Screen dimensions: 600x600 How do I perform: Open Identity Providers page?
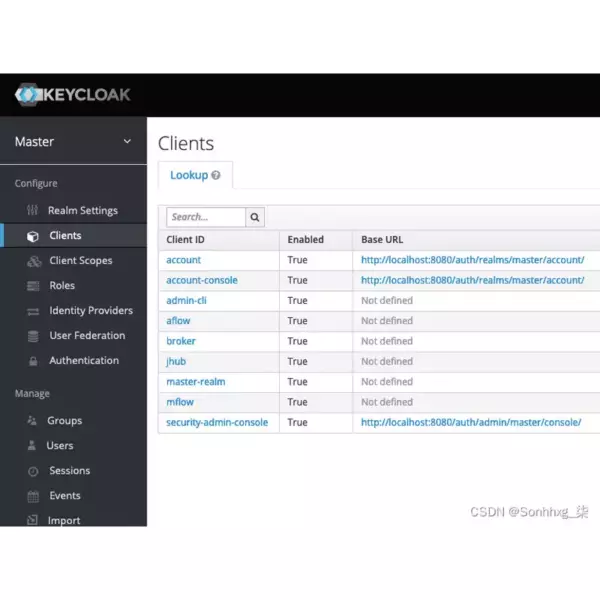[x=91, y=311]
